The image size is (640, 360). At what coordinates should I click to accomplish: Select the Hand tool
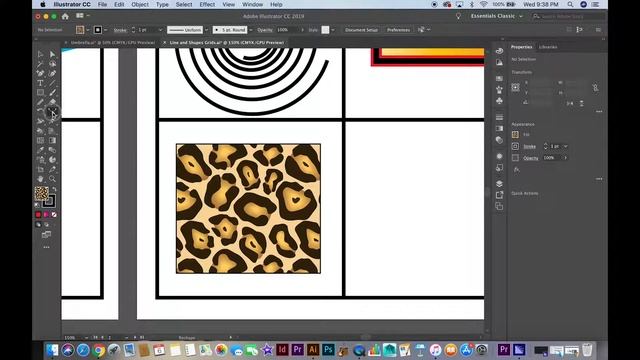point(40,179)
